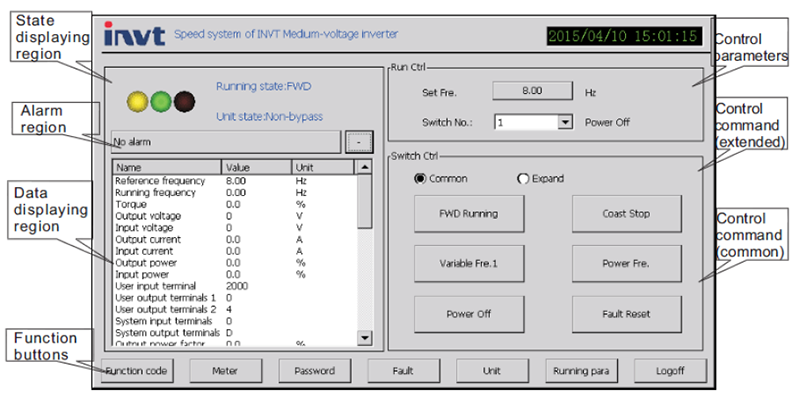This screenshot has height=404, width=800.
Task: Click the yellow status indicator light
Action: (137, 102)
